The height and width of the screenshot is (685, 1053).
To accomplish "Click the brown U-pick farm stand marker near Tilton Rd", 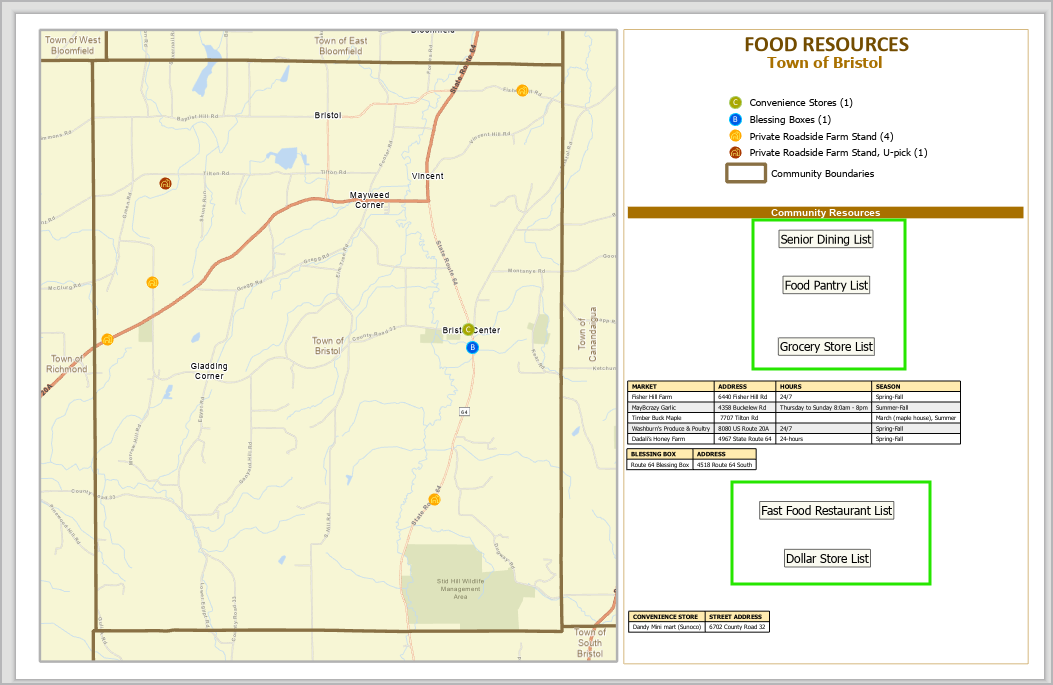I will click(x=165, y=183).
